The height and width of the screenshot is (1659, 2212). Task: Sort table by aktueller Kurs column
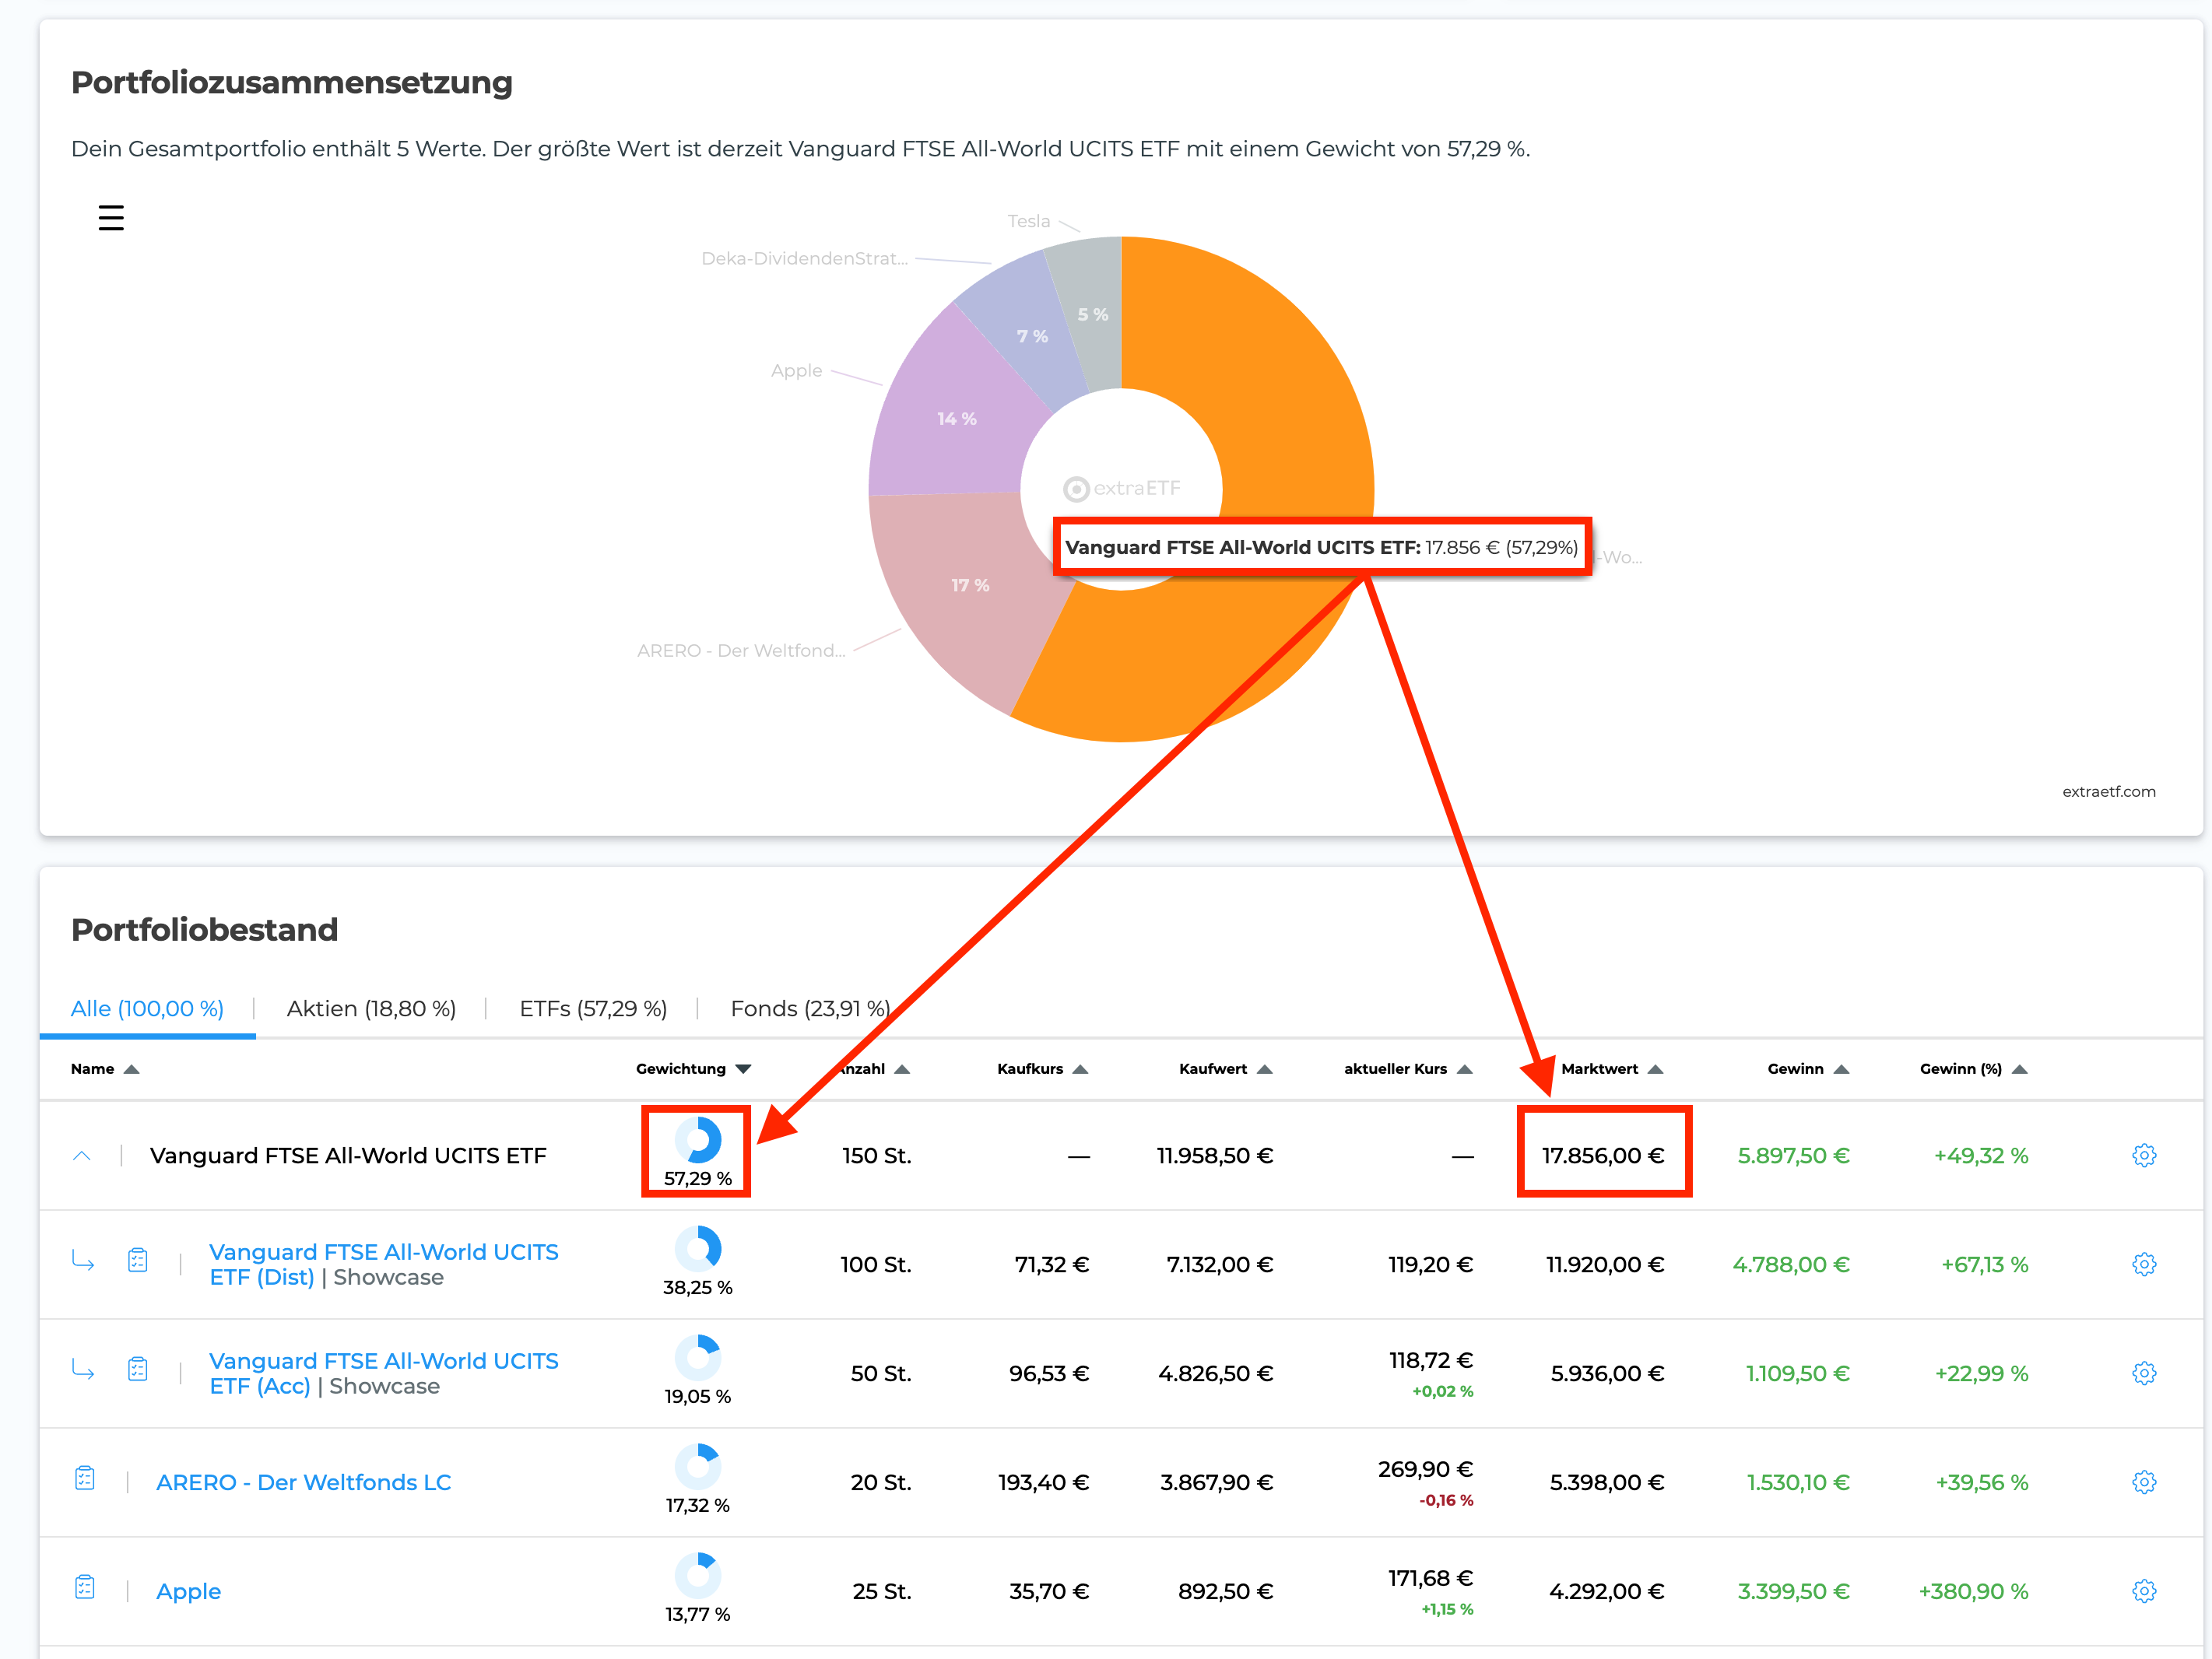1408,1069
